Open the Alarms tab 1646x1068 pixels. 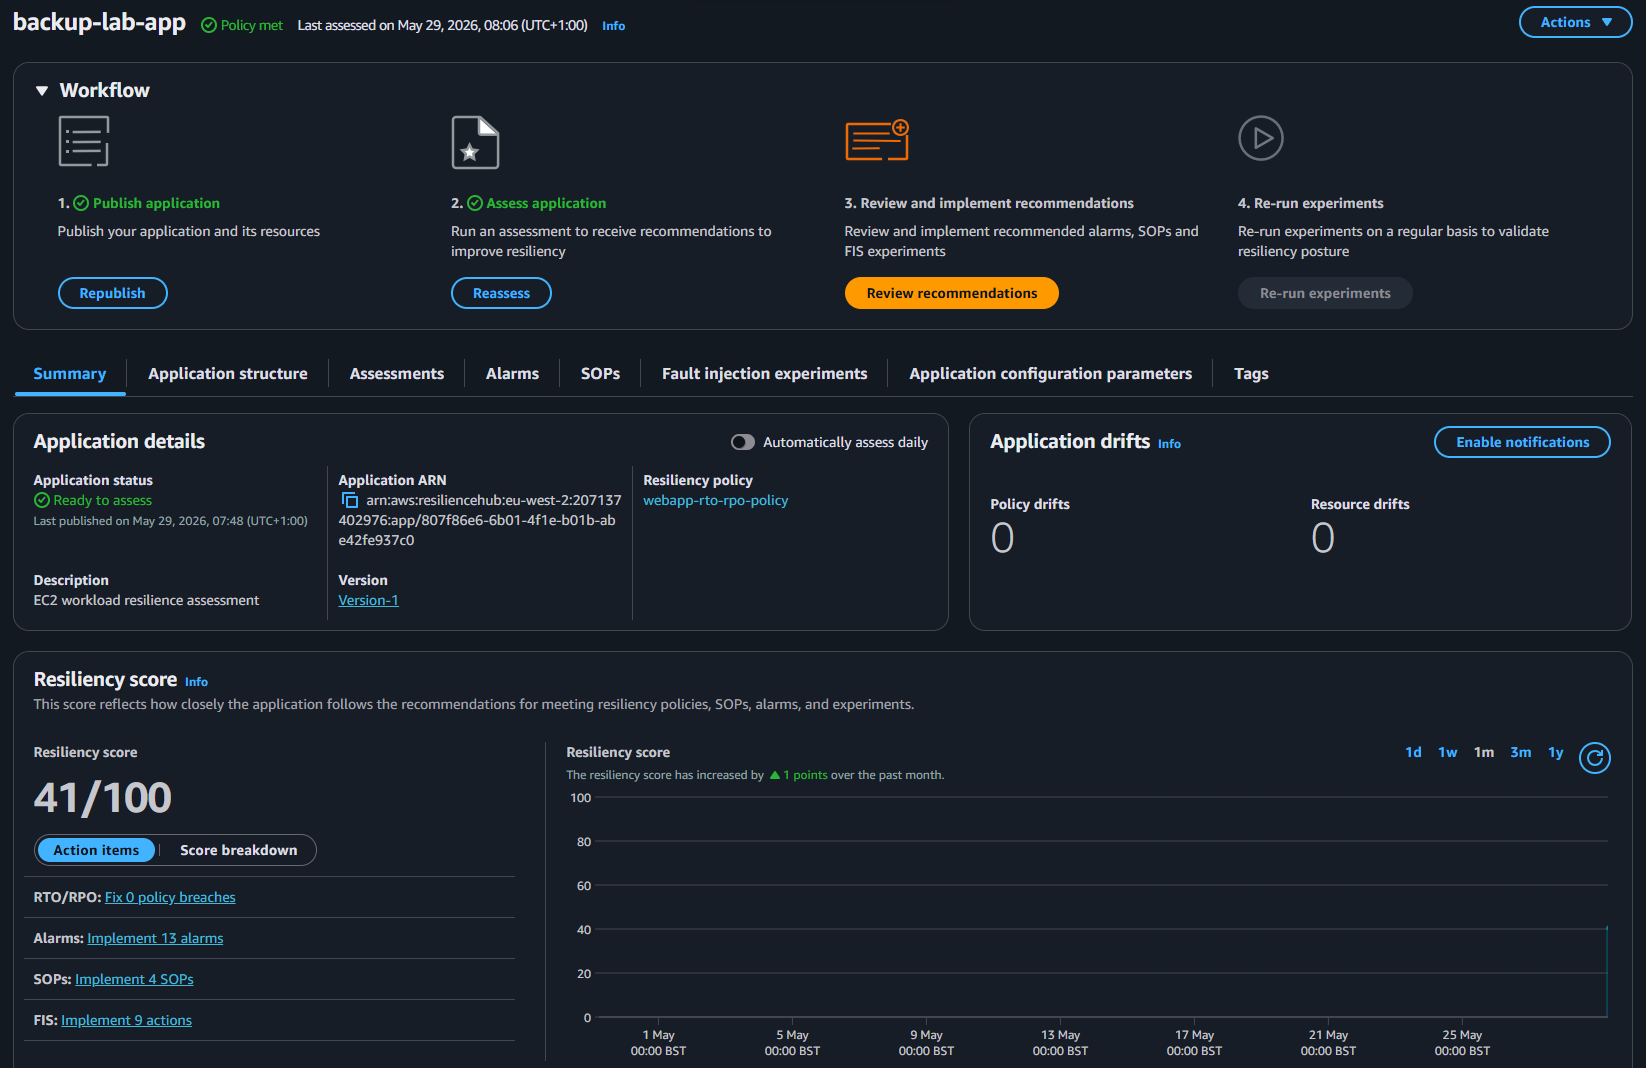[512, 374]
